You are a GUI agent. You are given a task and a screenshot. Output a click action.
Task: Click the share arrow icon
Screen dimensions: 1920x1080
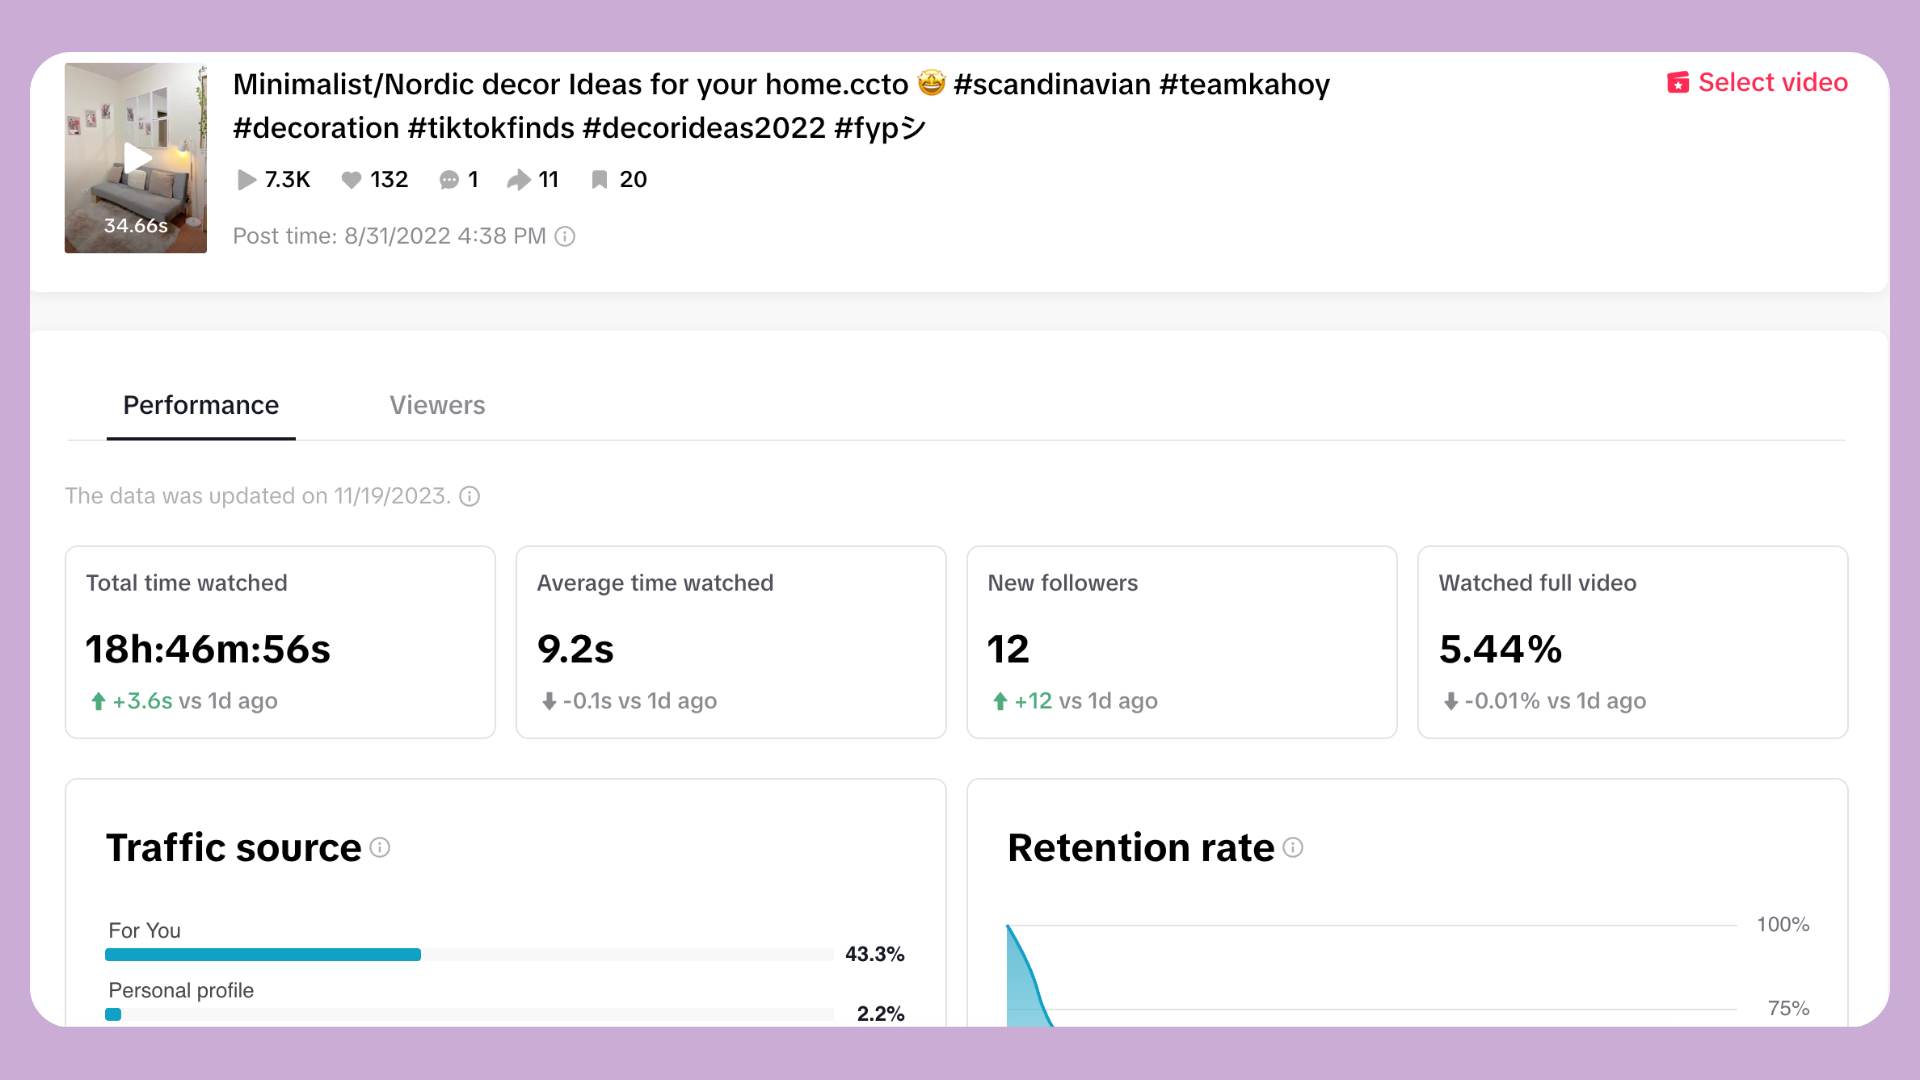click(x=518, y=180)
